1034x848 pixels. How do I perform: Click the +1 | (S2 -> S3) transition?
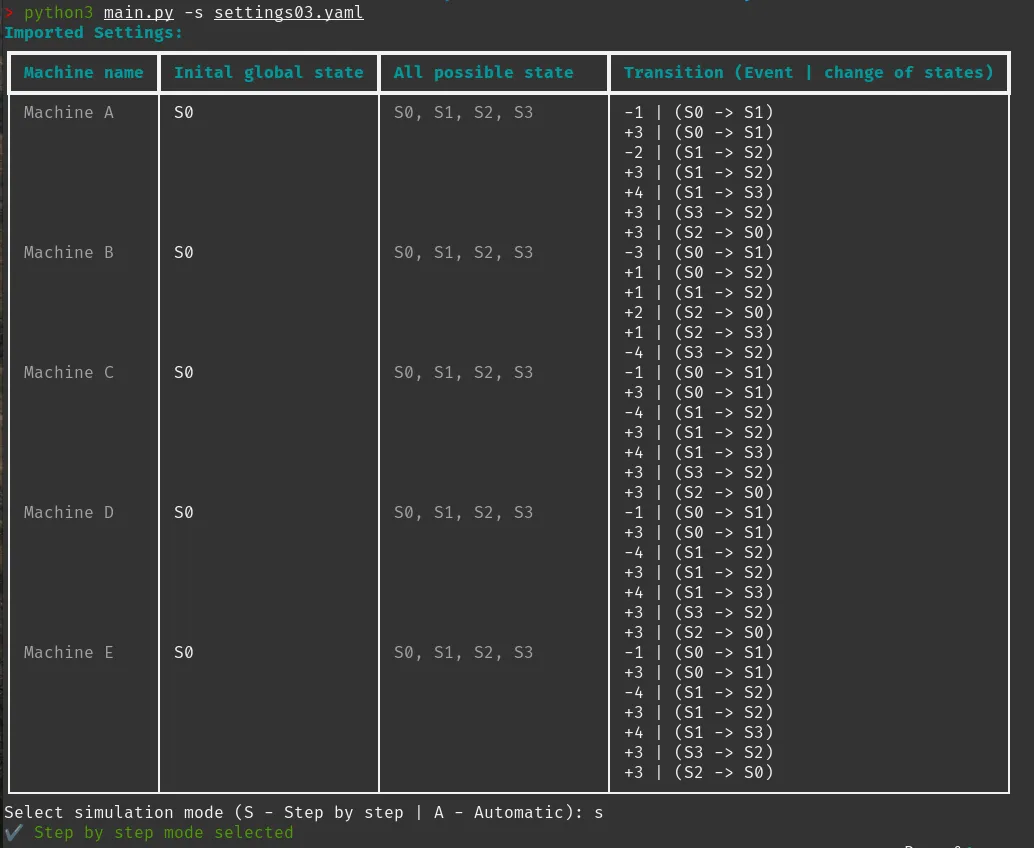click(698, 333)
